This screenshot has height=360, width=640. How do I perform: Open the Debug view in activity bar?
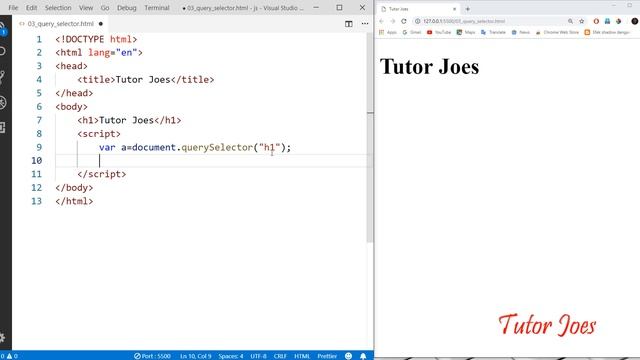coord(3,102)
